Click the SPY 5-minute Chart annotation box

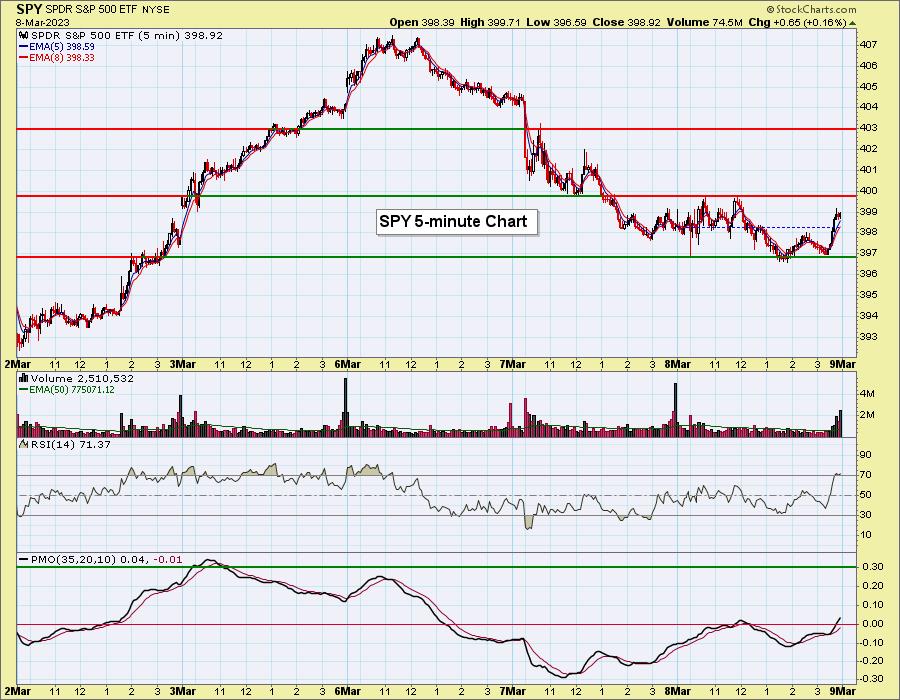pyautogui.click(x=457, y=221)
